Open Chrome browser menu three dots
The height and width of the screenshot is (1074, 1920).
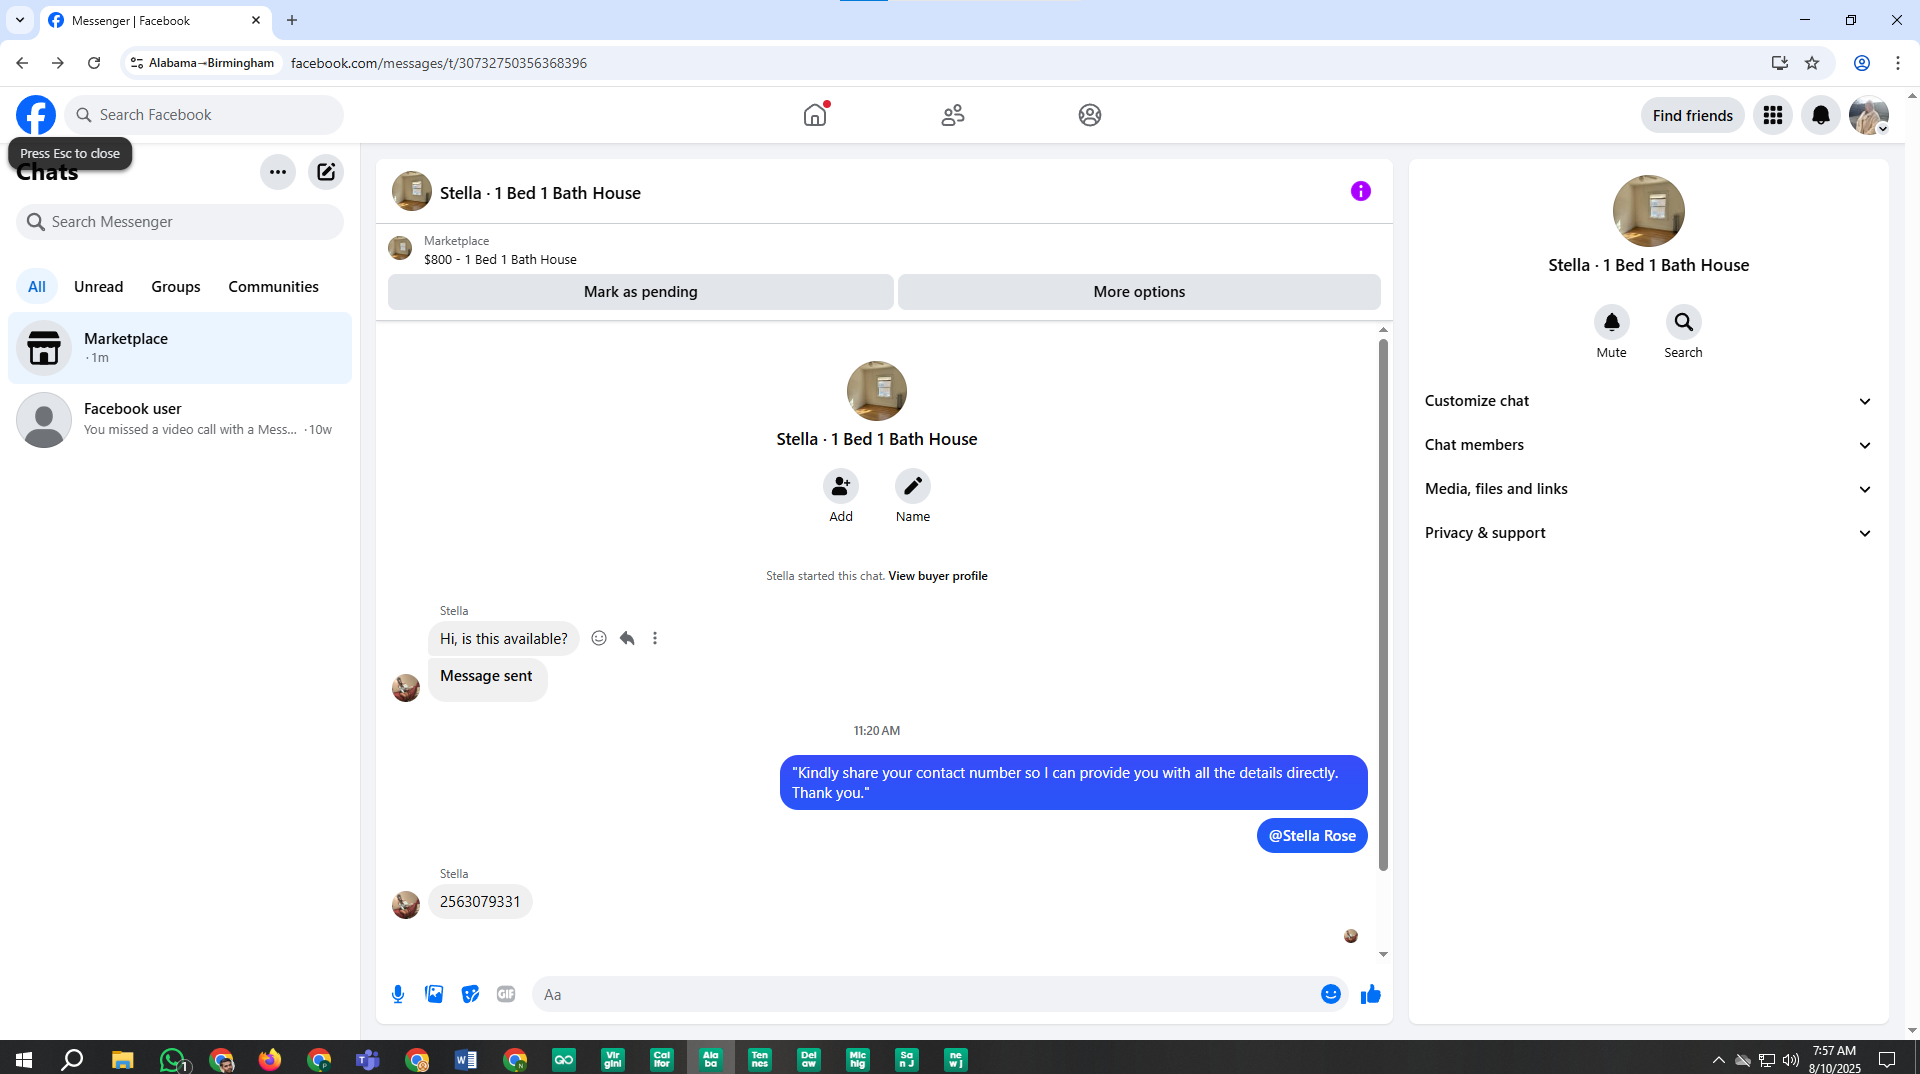tap(1898, 63)
